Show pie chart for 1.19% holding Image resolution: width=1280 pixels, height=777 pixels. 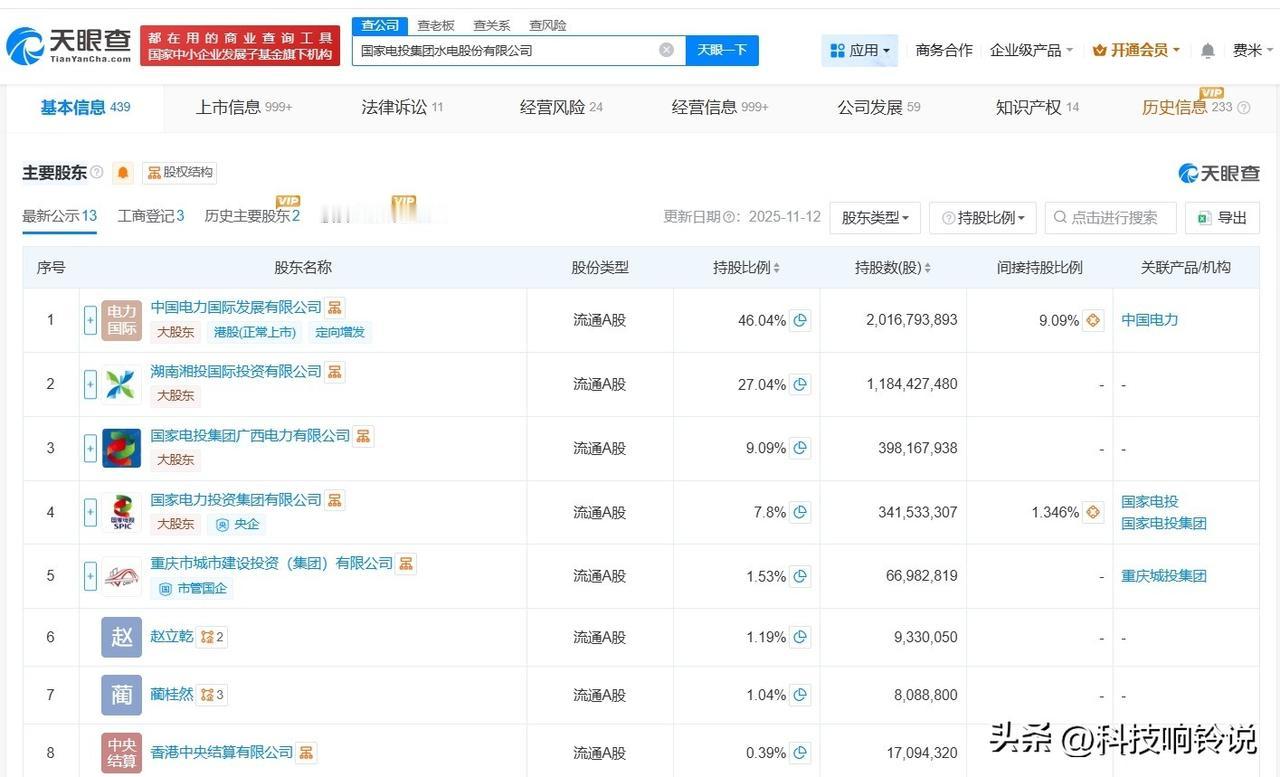pyautogui.click(x=800, y=637)
